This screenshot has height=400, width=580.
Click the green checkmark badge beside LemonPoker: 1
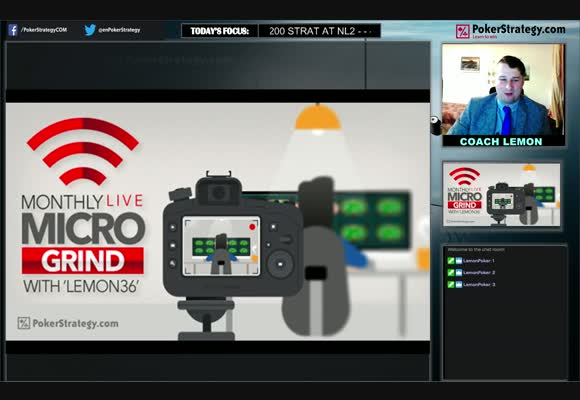point(451,260)
